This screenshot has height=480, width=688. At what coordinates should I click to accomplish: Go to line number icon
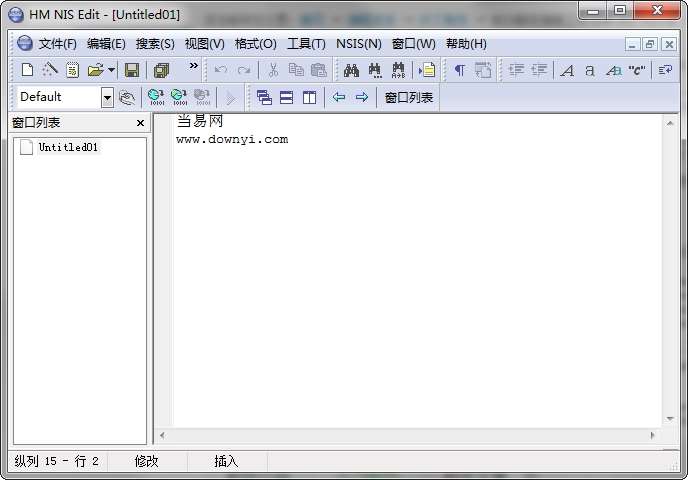[x=427, y=70]
